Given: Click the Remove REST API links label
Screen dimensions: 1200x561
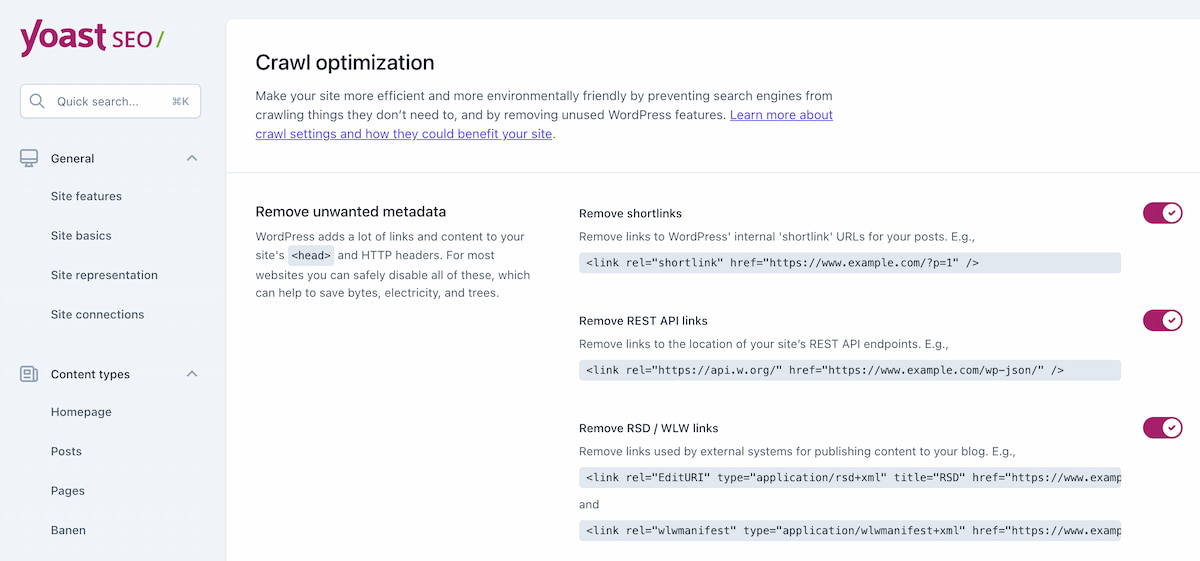Looking at the screenshot, I should 643,321.
